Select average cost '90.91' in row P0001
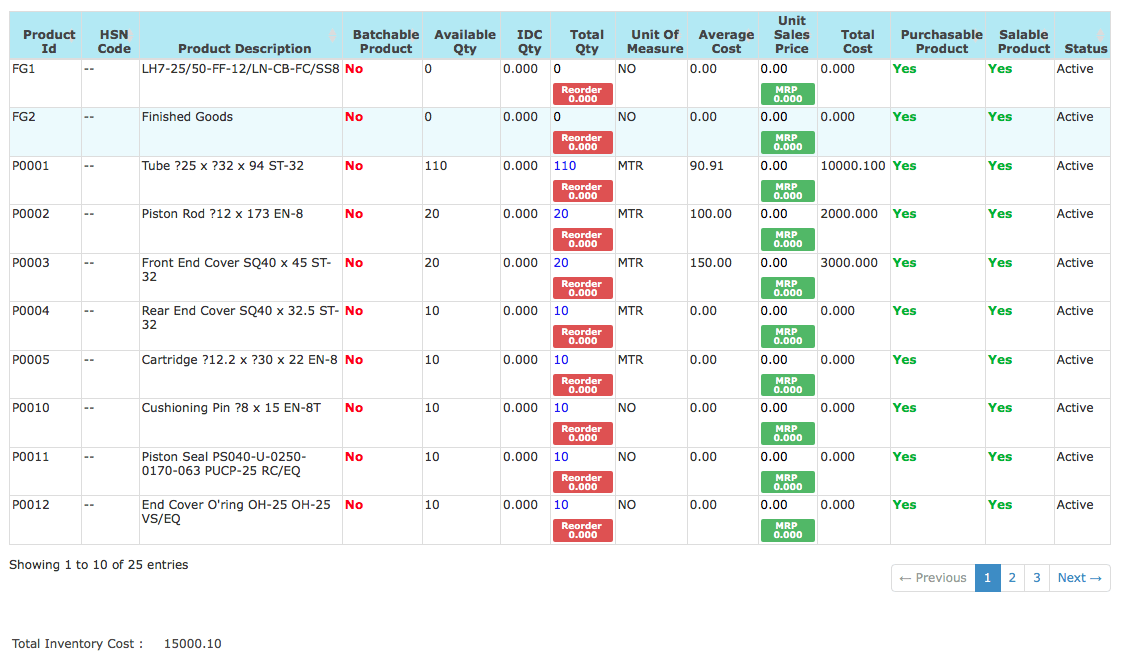Screen dimensions: 1125x661 click(x=707, y=166)
